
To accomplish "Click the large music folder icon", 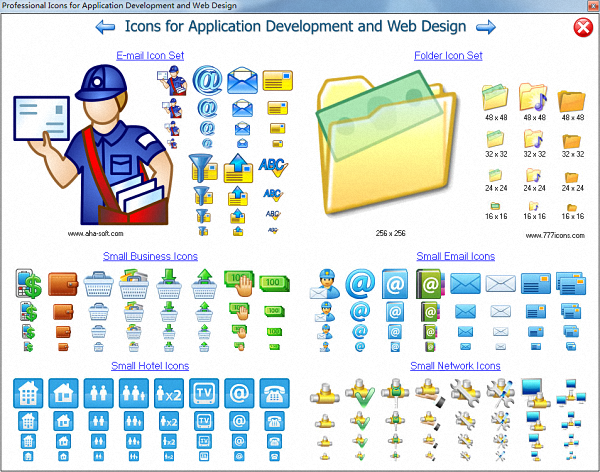I will pos(533,98).
